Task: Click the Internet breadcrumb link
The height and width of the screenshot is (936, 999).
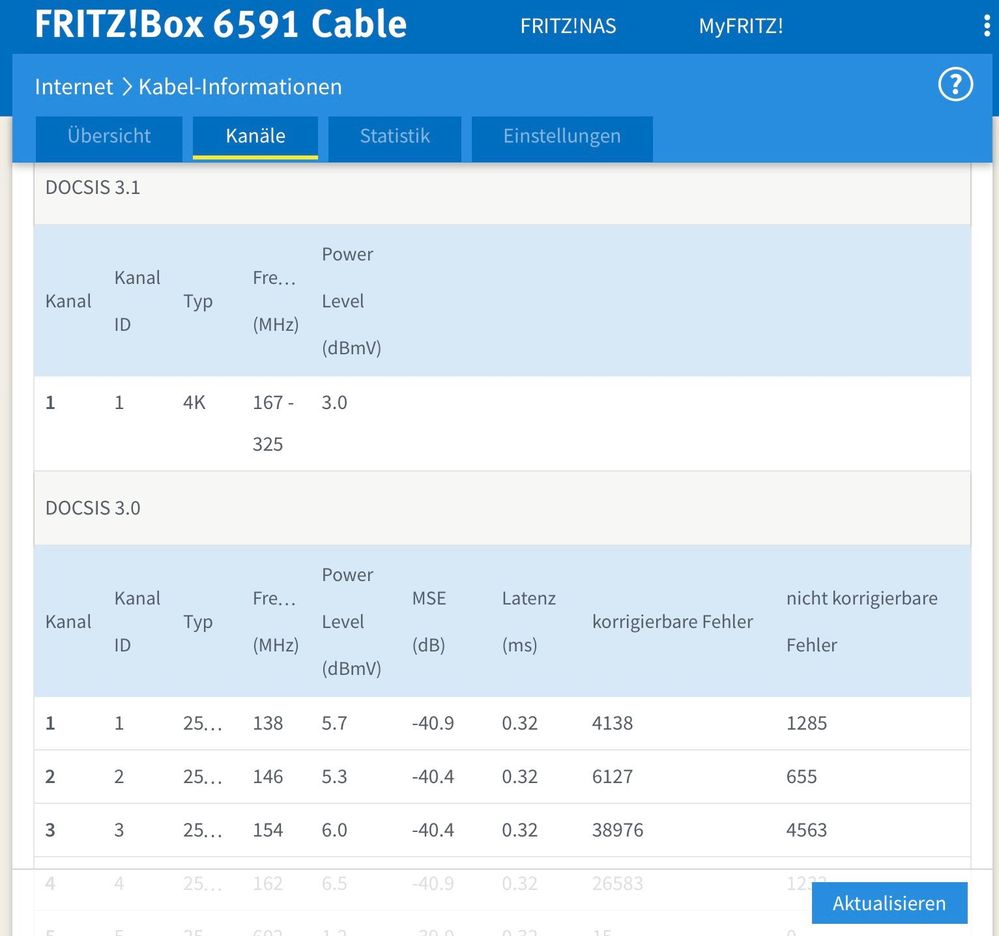Action: point(74,87)
